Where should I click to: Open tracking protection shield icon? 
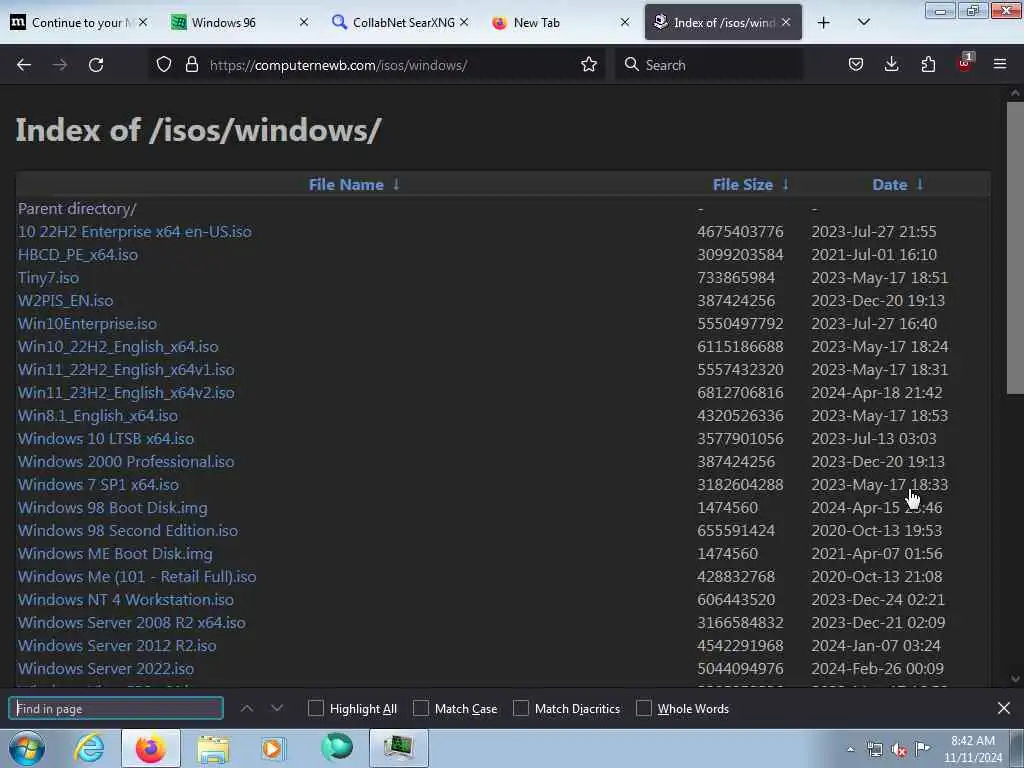(164, 65)
